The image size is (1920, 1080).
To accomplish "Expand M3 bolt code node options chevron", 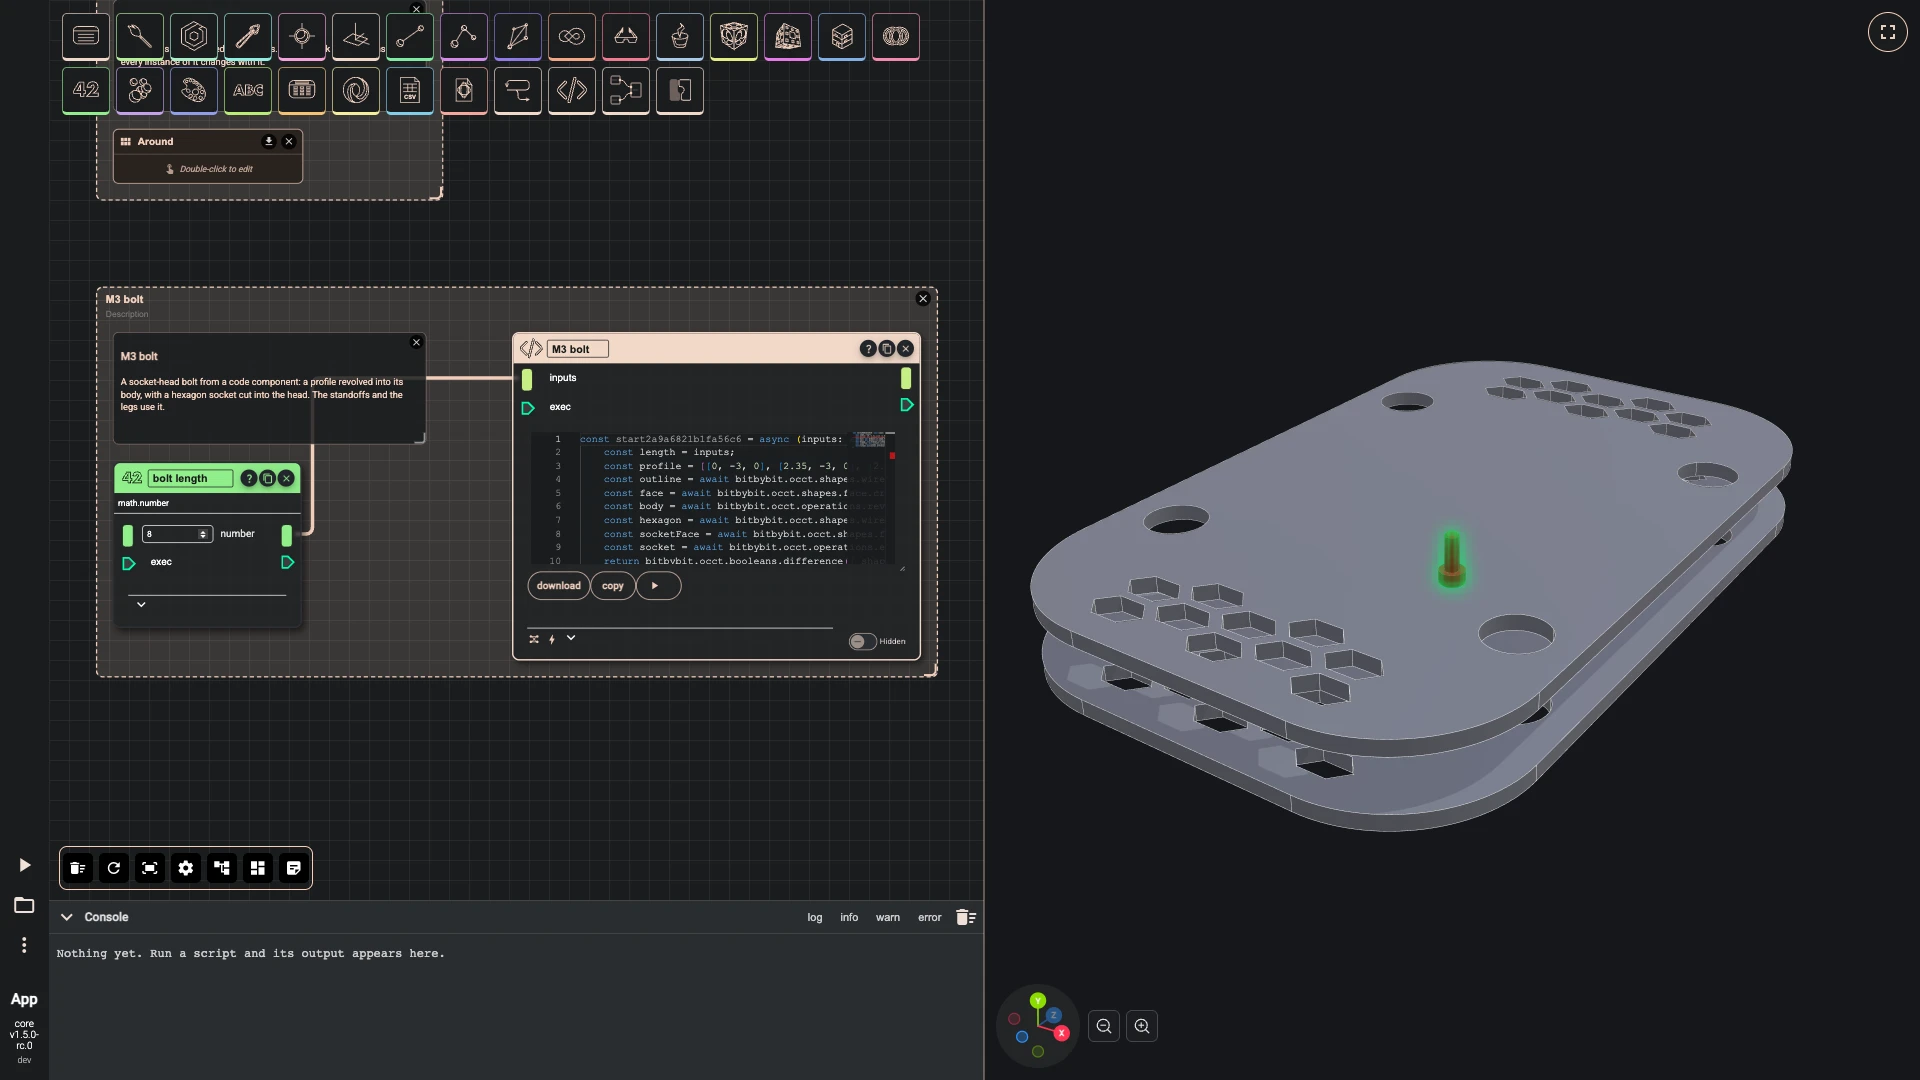I will click(571, 638).
